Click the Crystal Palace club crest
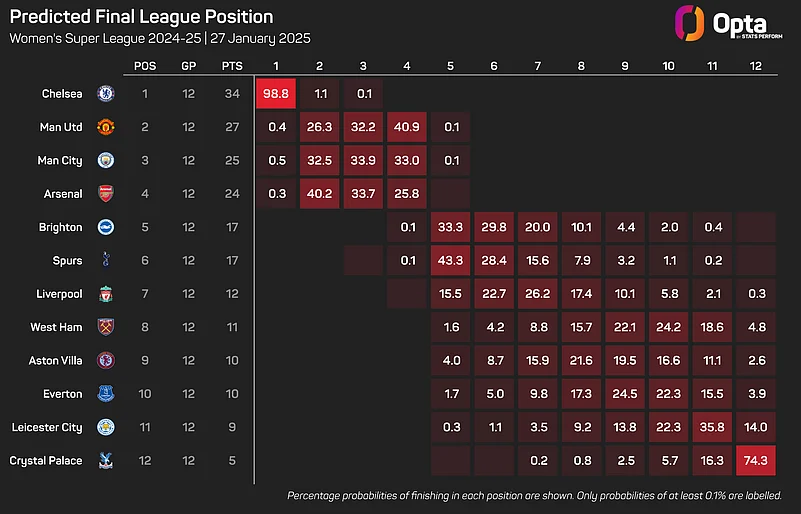Image resolution: width=801 pixels, height=514 pixels. pyautogui.click(x=105, y=461)
